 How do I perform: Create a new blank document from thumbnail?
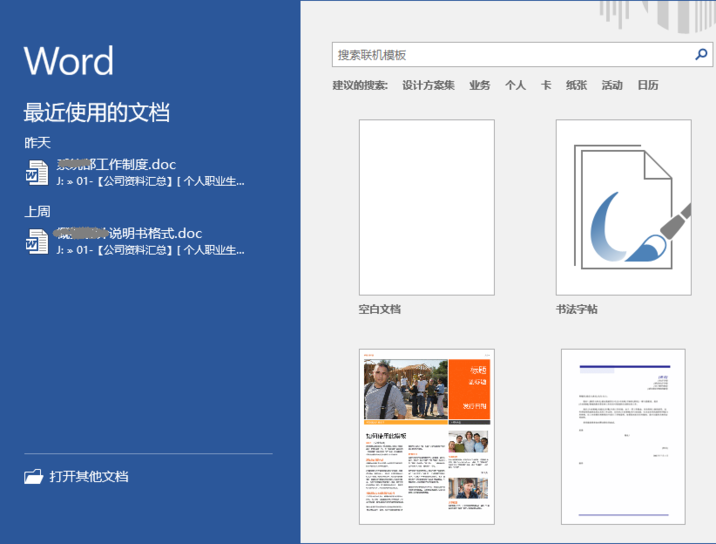pyautogui.click(x=426, y=207)
